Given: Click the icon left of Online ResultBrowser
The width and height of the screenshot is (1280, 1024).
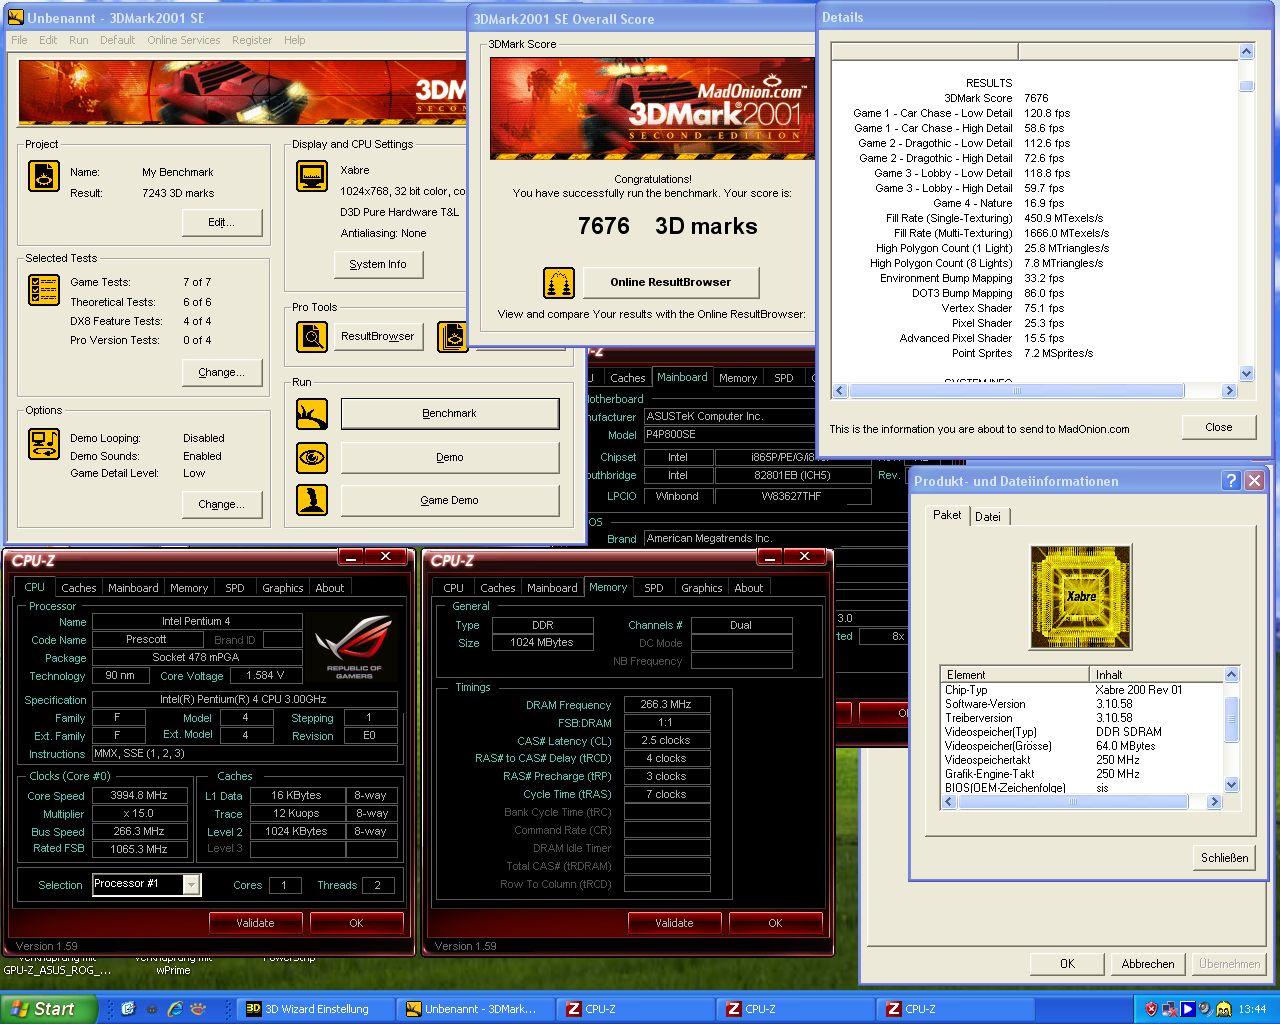Looking at the screenshot, I should pyautogui.click(x=559, y=283).
